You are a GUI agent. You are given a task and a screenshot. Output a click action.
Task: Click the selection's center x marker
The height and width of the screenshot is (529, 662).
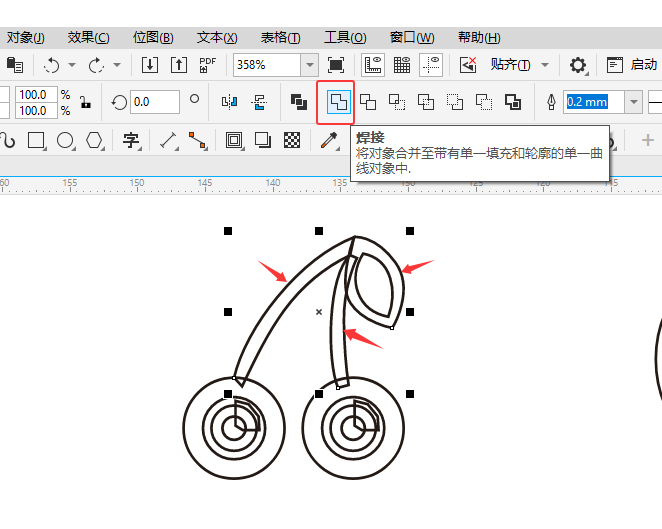point(319,312)
